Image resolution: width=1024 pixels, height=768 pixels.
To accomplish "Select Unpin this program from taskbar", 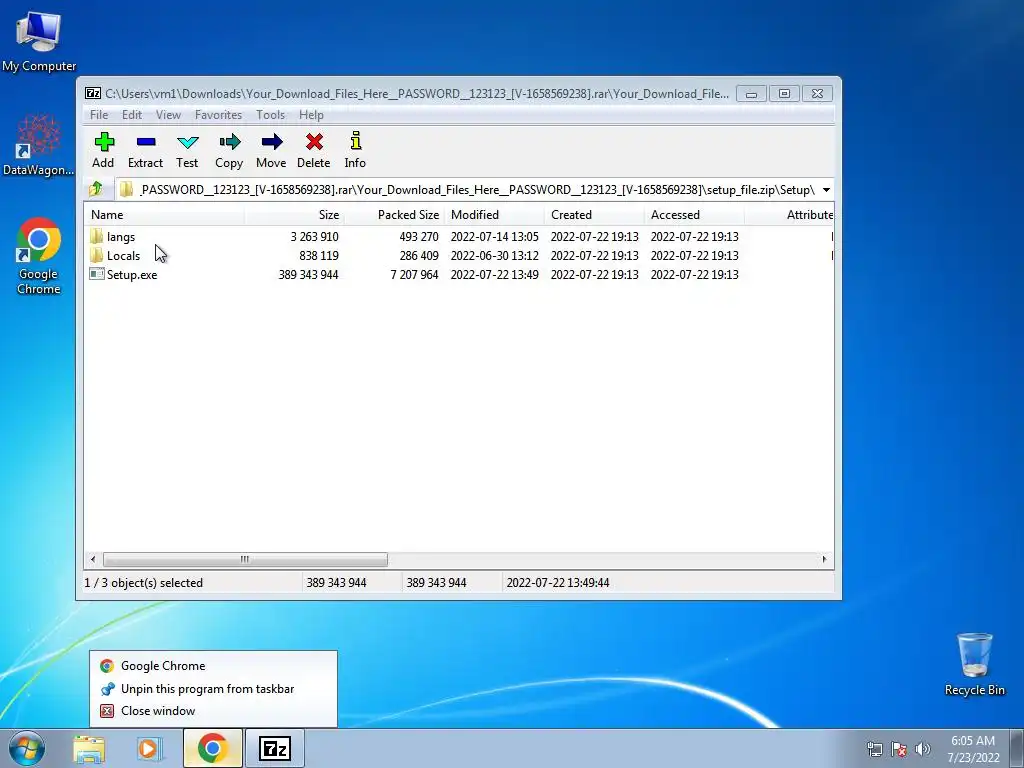I will click(213, 689).
